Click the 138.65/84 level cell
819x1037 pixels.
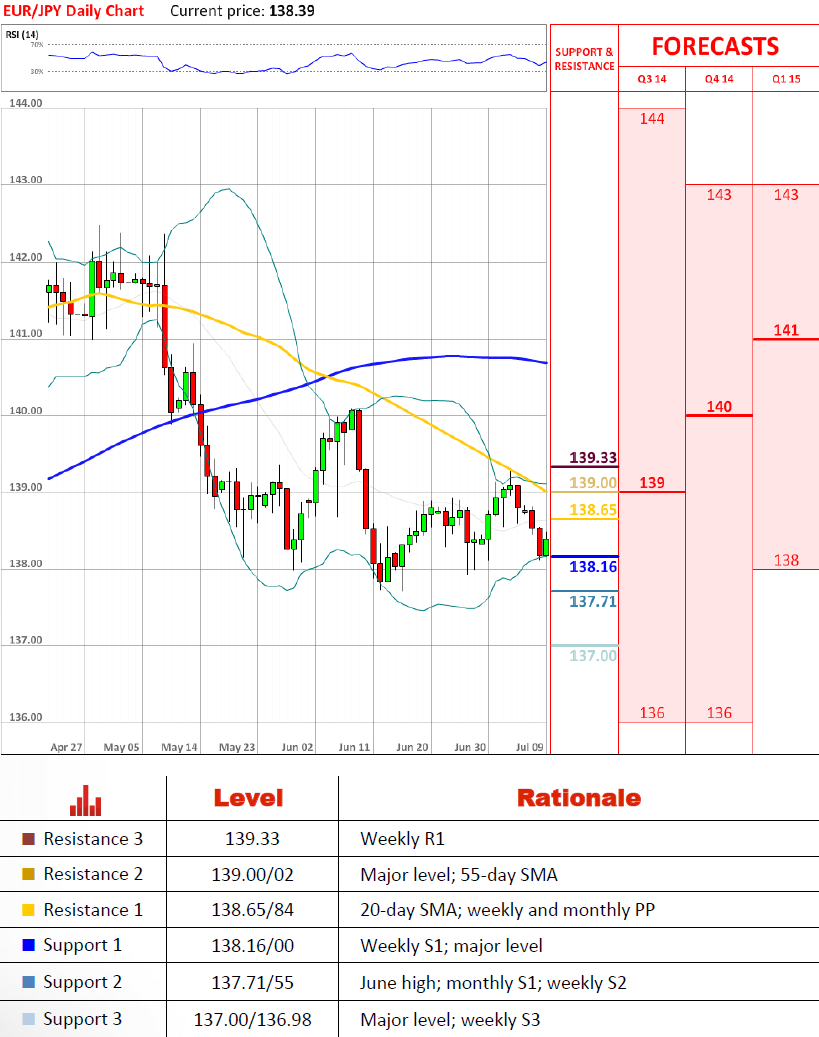click(x=252, y=910)
